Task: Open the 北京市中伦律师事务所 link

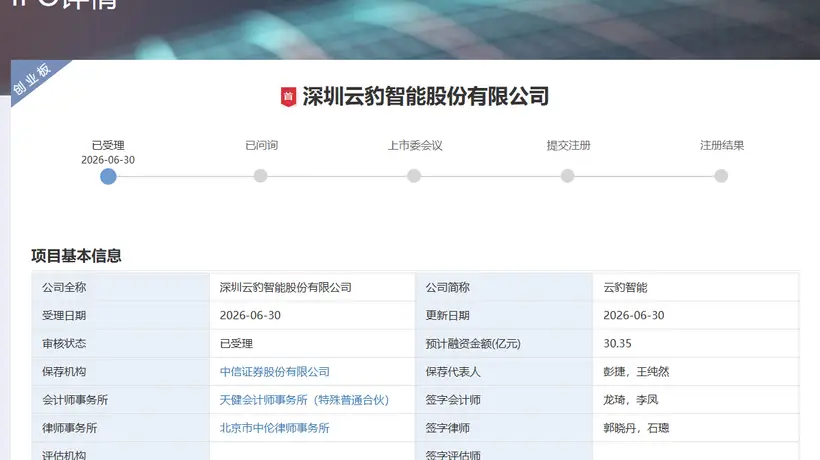Action: click(275, 428)
